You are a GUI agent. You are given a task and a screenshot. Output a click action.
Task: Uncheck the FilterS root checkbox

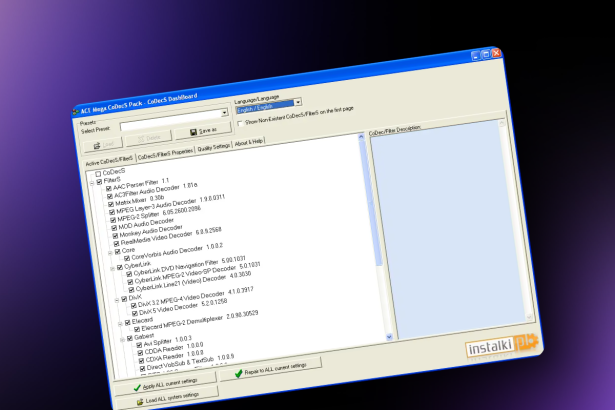99,182
